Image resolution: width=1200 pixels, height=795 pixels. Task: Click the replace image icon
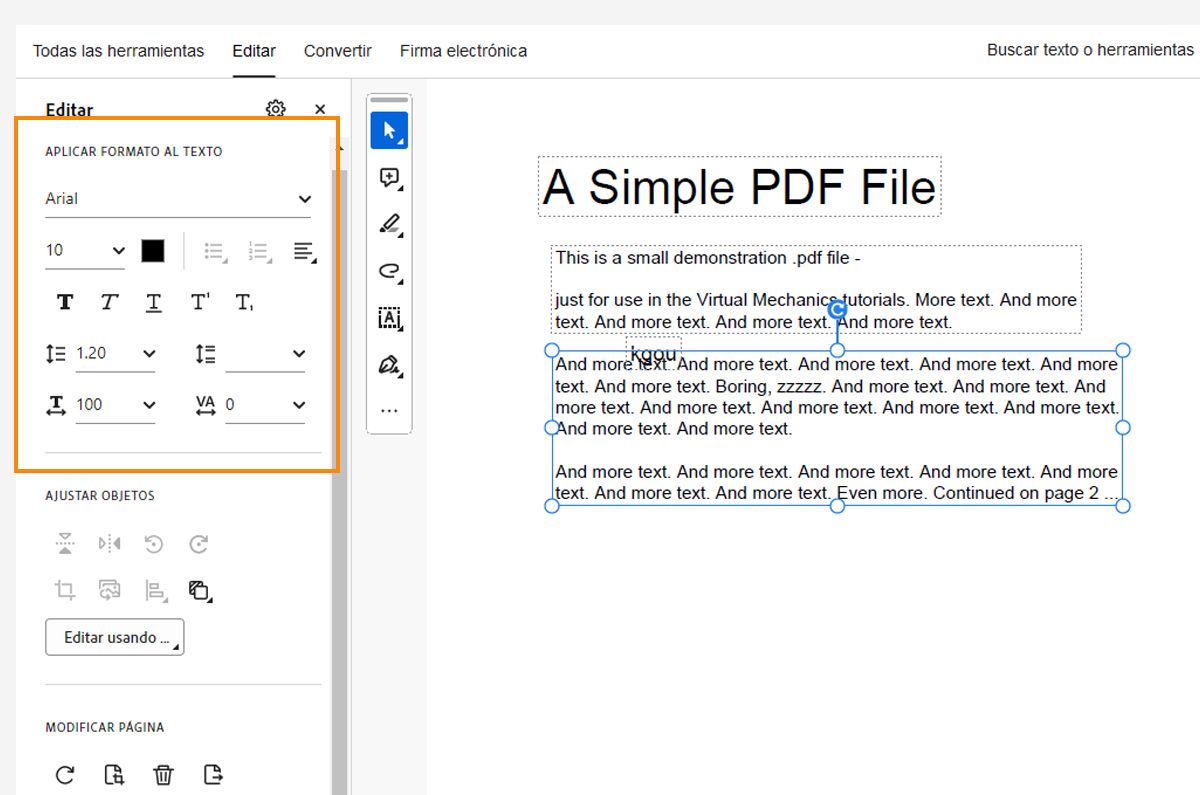(x=109, y=590)
